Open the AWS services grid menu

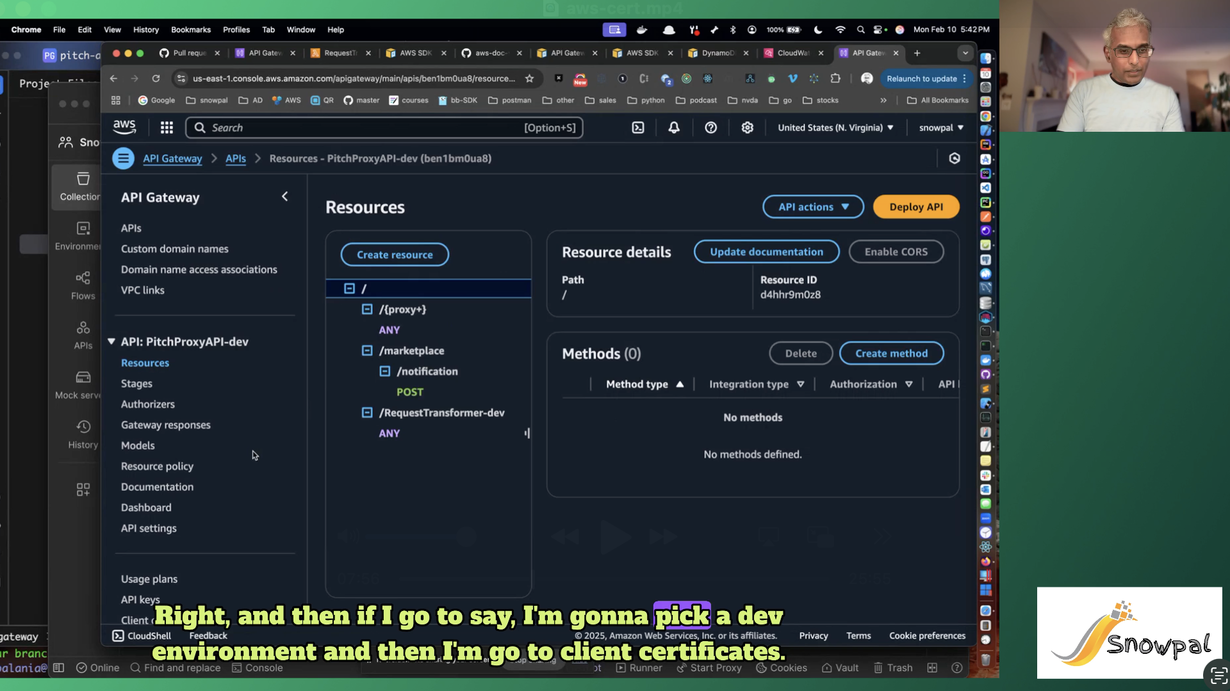[x=166, y=128]
